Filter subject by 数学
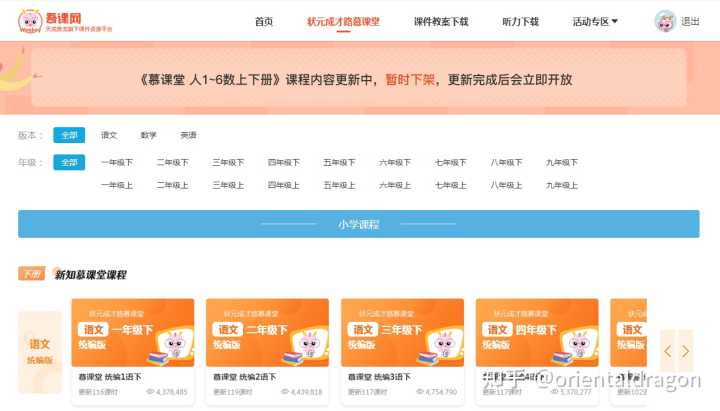Screen dimensions: 720x411 (148, 135)
